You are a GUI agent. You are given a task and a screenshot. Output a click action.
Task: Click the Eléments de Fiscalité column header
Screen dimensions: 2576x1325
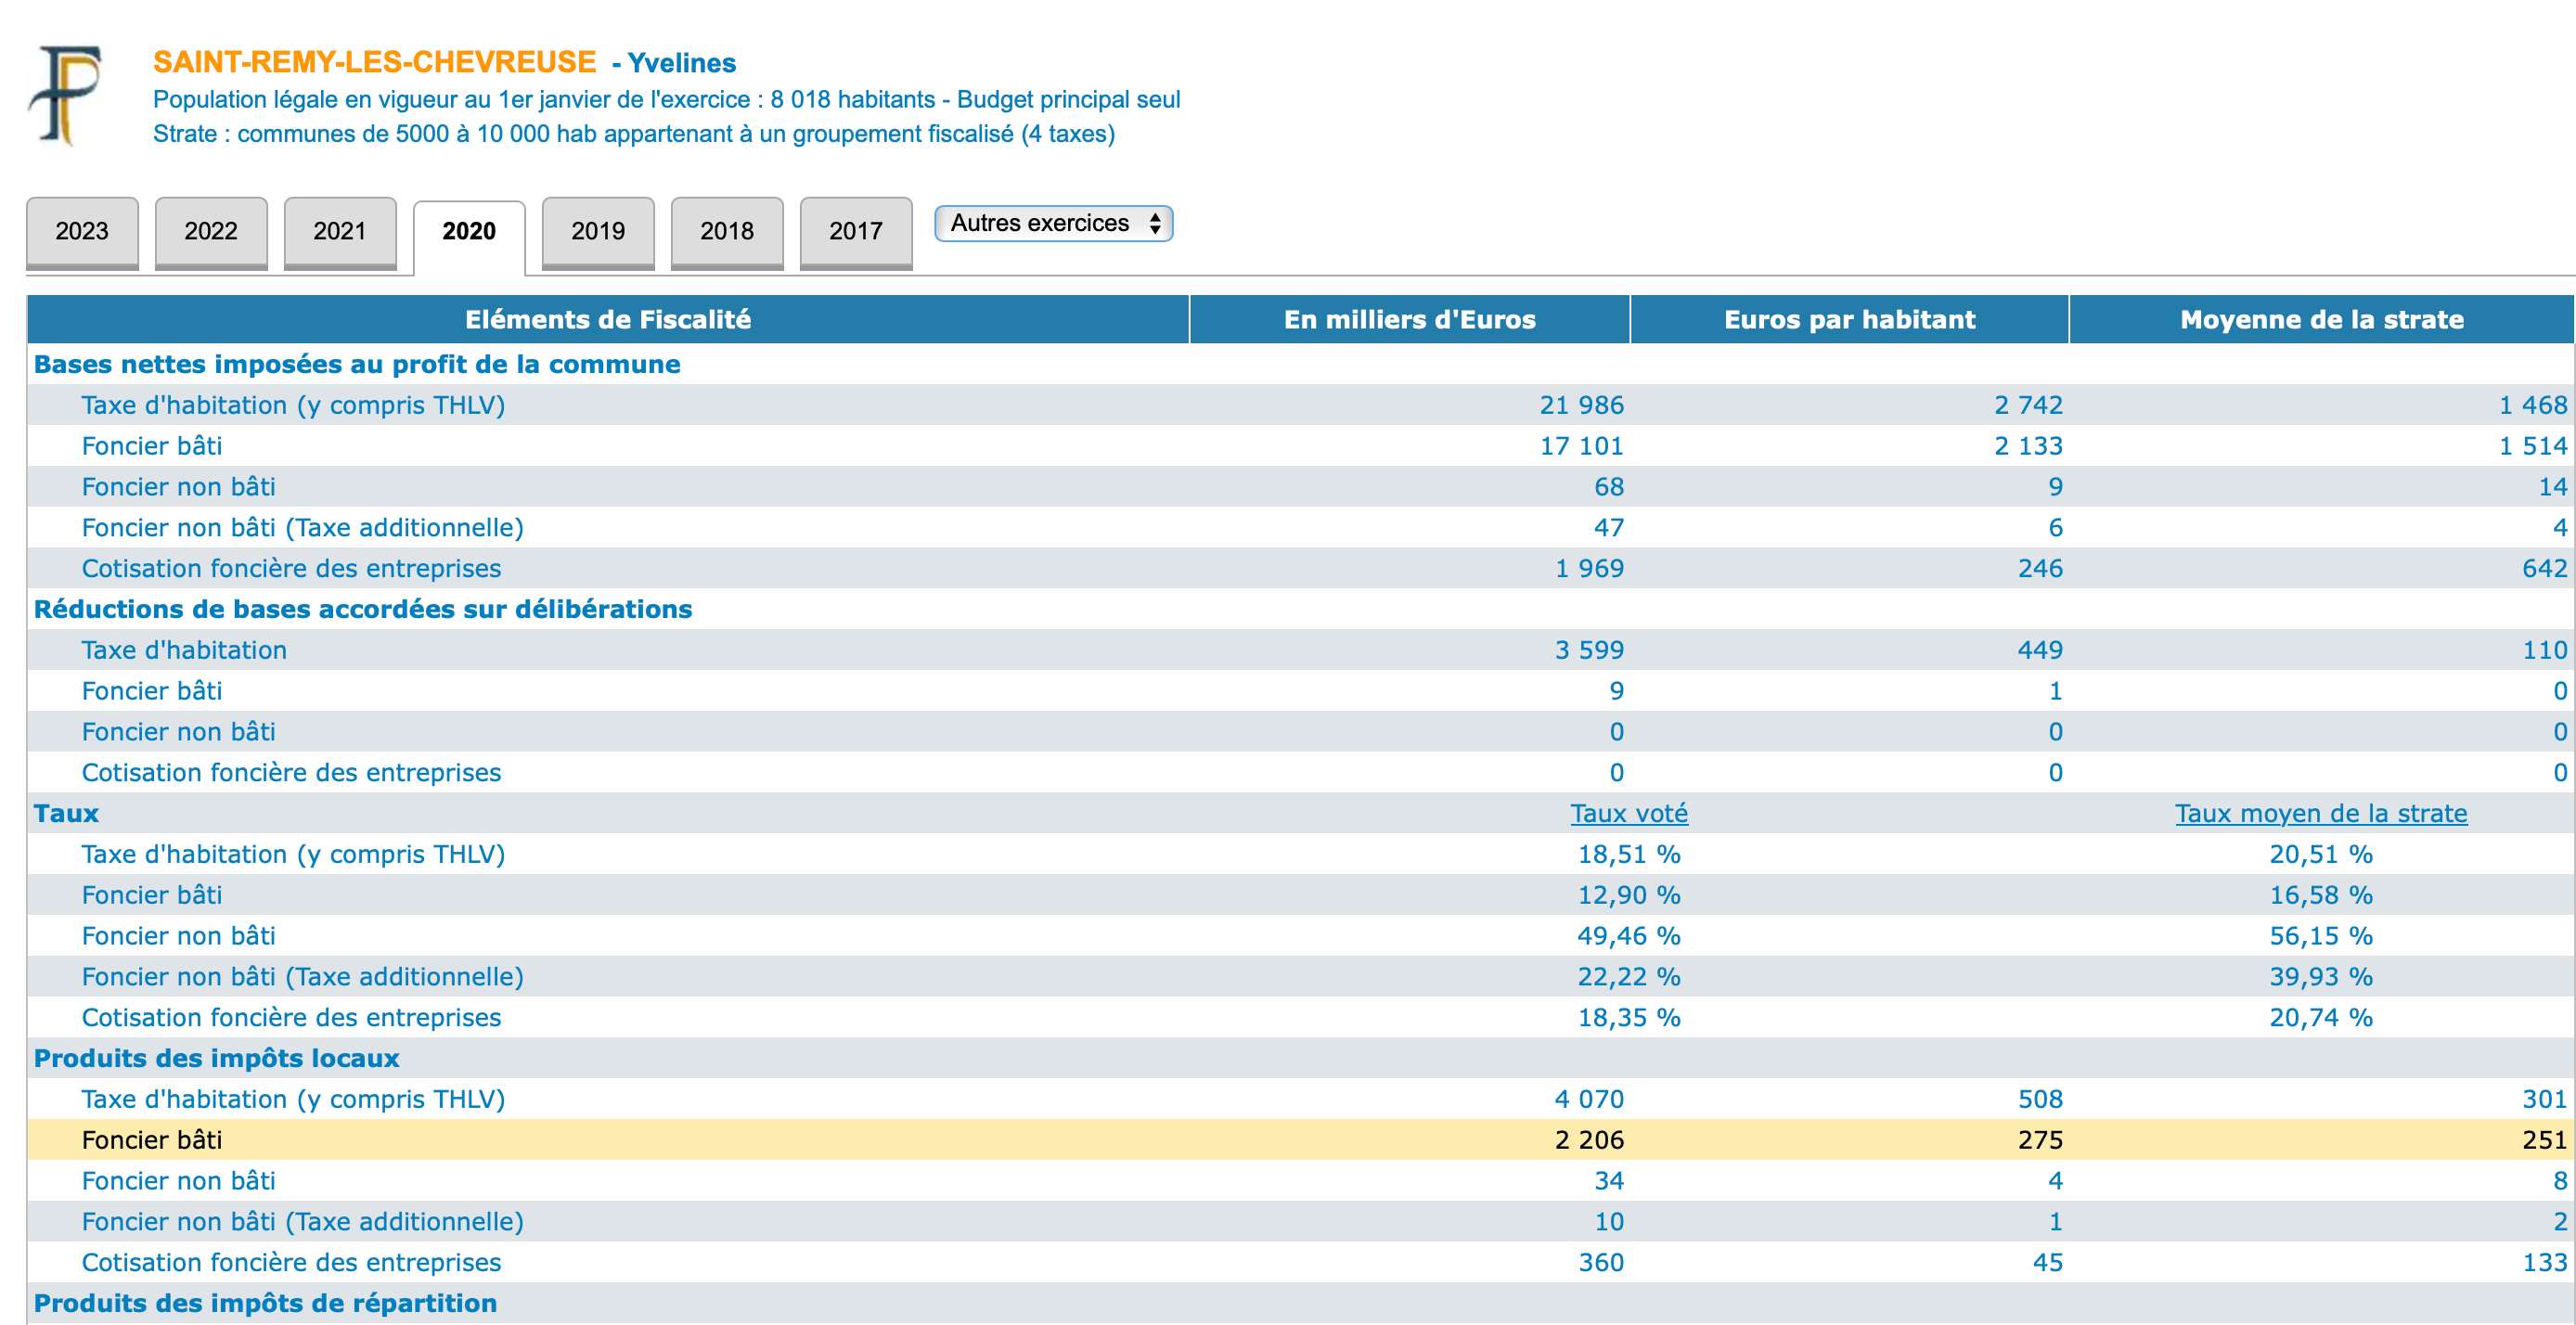[608, 319]
